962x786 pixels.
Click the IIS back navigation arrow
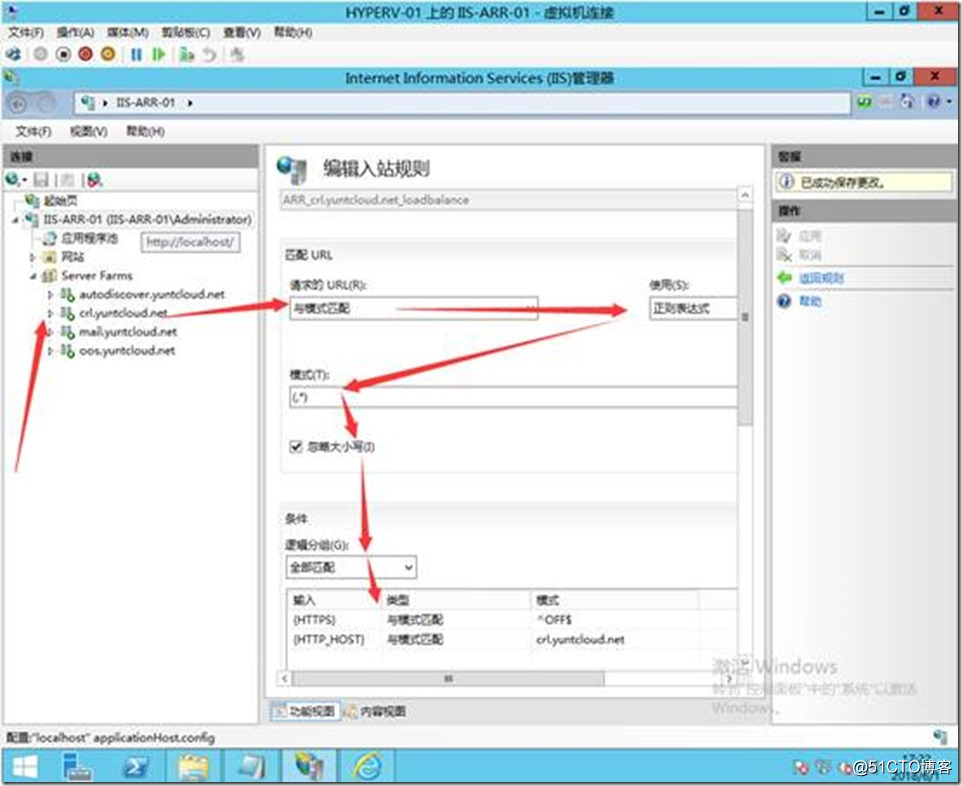tap(18, 103)
